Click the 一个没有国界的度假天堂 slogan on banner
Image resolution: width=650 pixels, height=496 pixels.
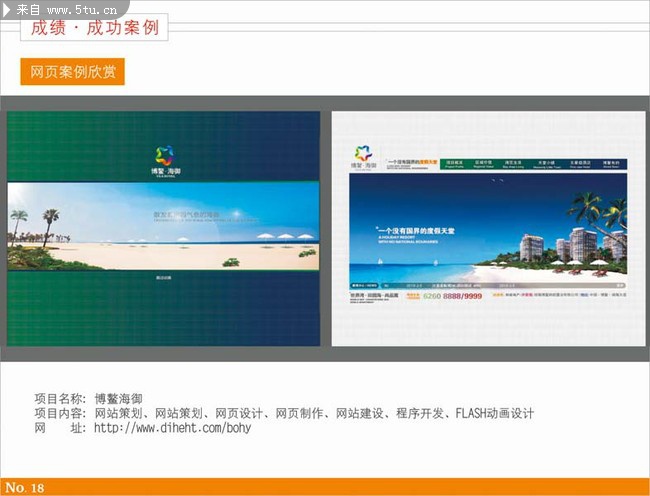coord(412,231)
